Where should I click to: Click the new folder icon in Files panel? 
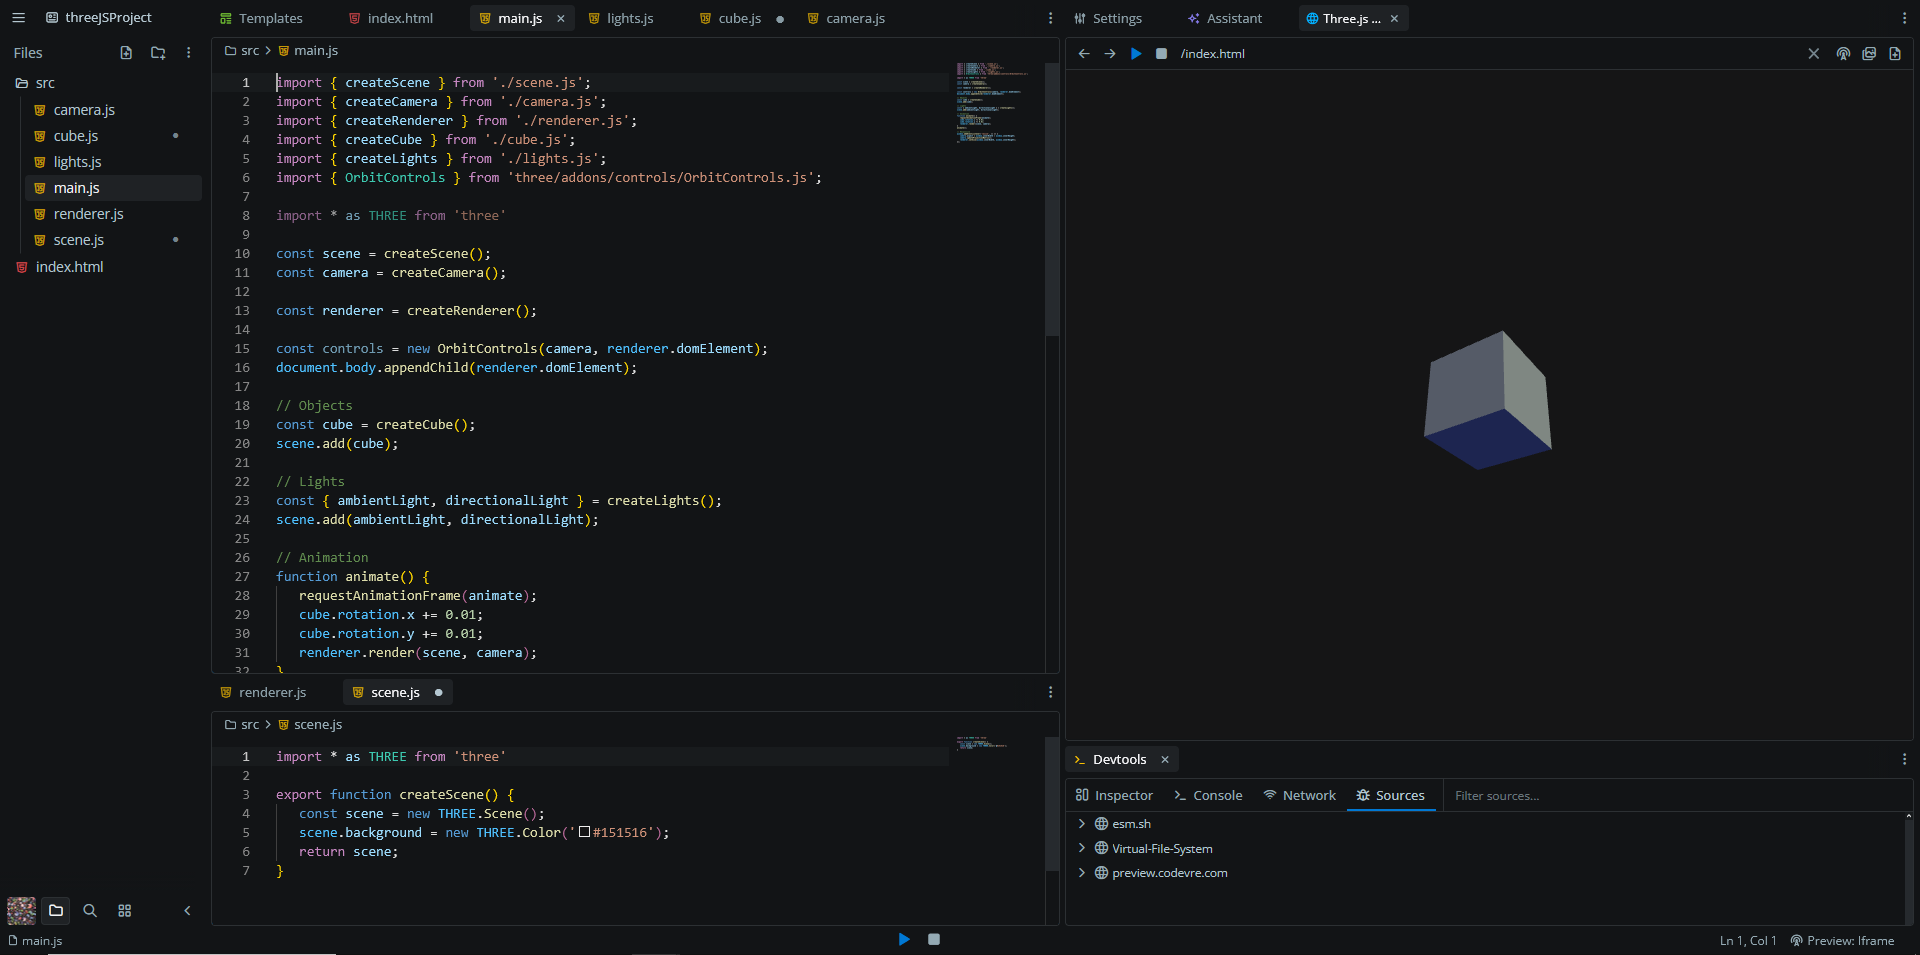tap(158, 53)
